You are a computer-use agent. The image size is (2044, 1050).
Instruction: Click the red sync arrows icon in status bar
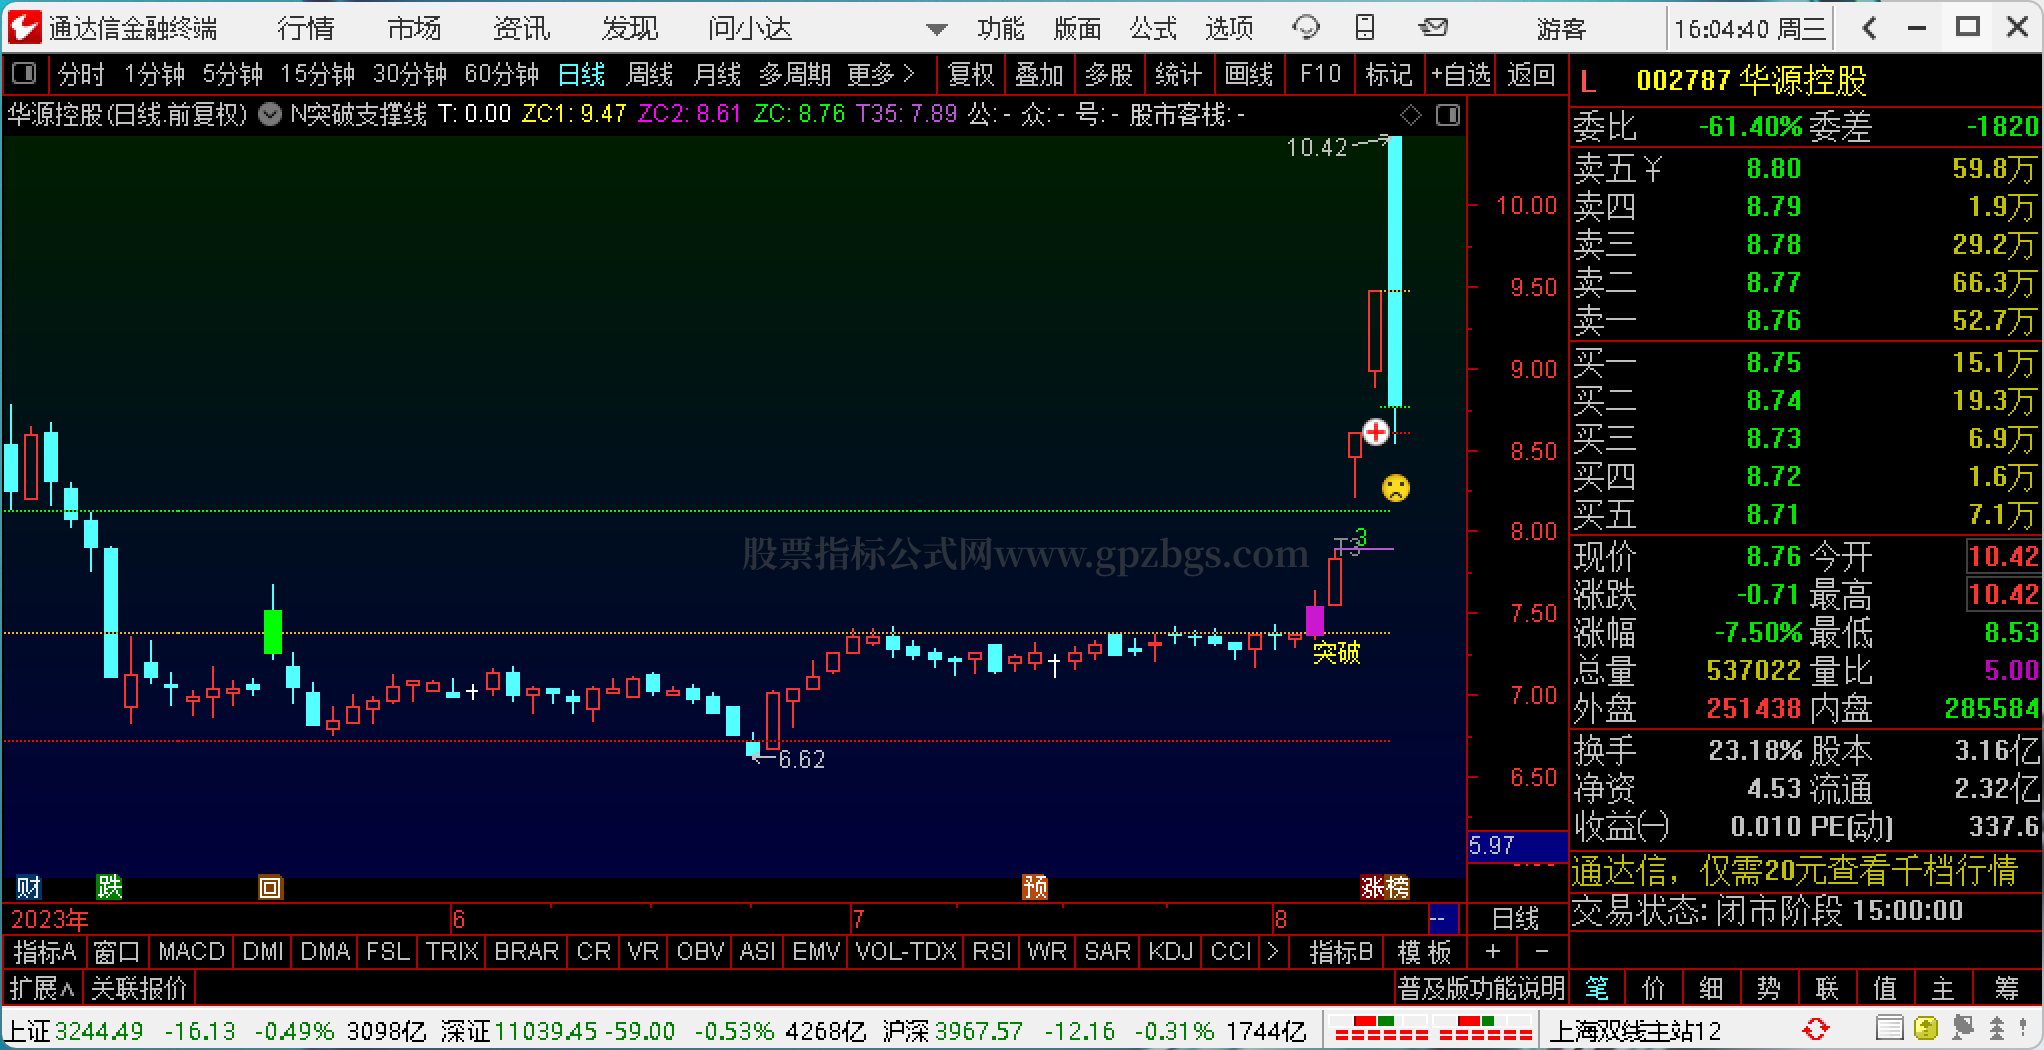tap(1815, 1029)
